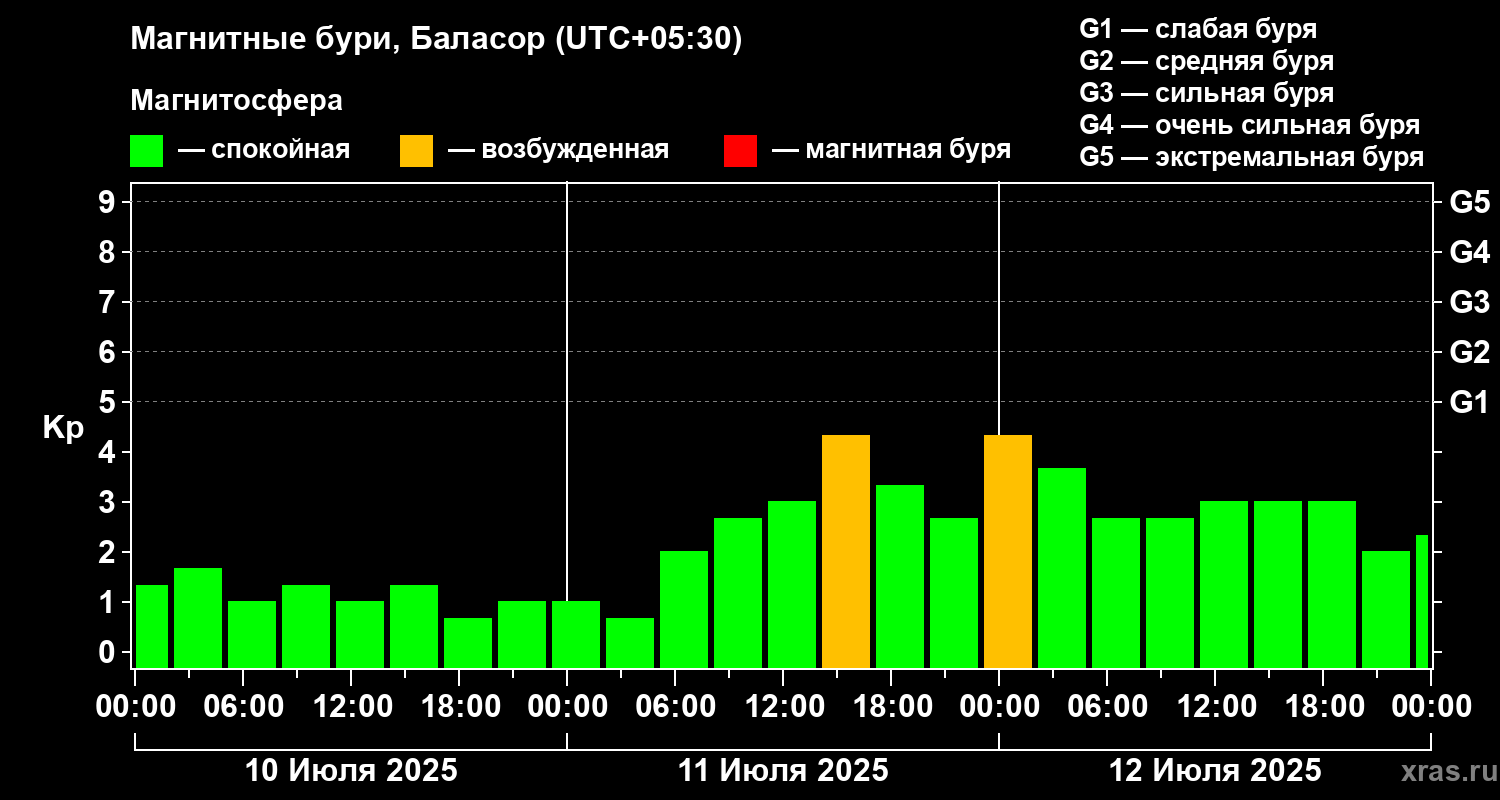Click the '— спокойная' legend label
1500x800 pixels.
click(x=263, y=150)
